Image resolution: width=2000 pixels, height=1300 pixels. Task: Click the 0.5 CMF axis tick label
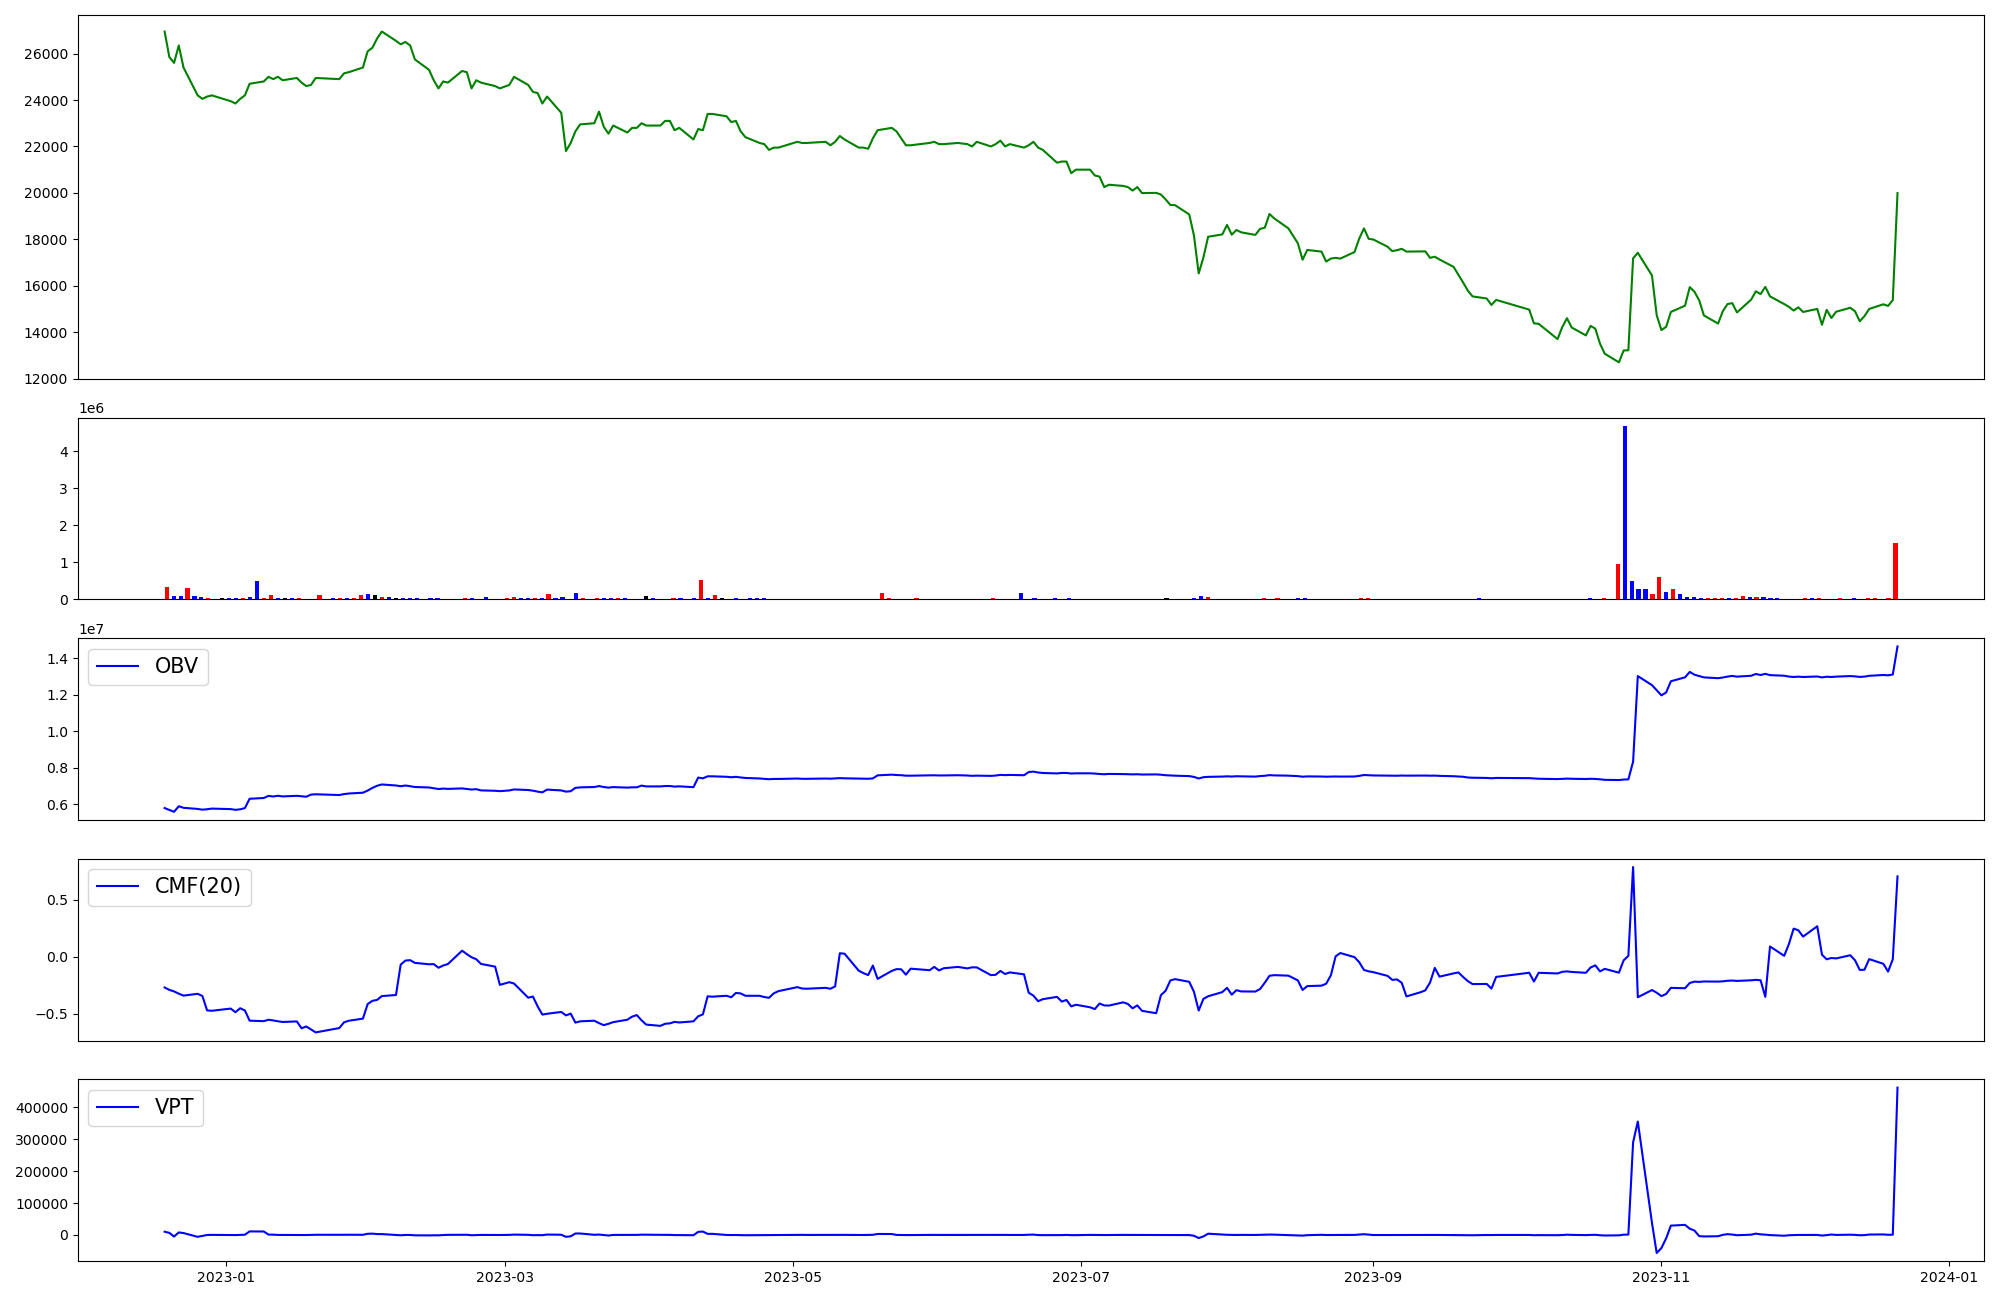tap(56, 900)
